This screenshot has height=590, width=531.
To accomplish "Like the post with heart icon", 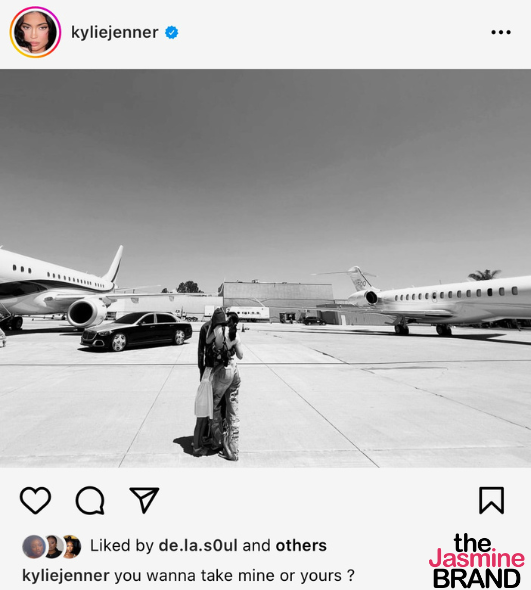I will [x=35, y=500].
